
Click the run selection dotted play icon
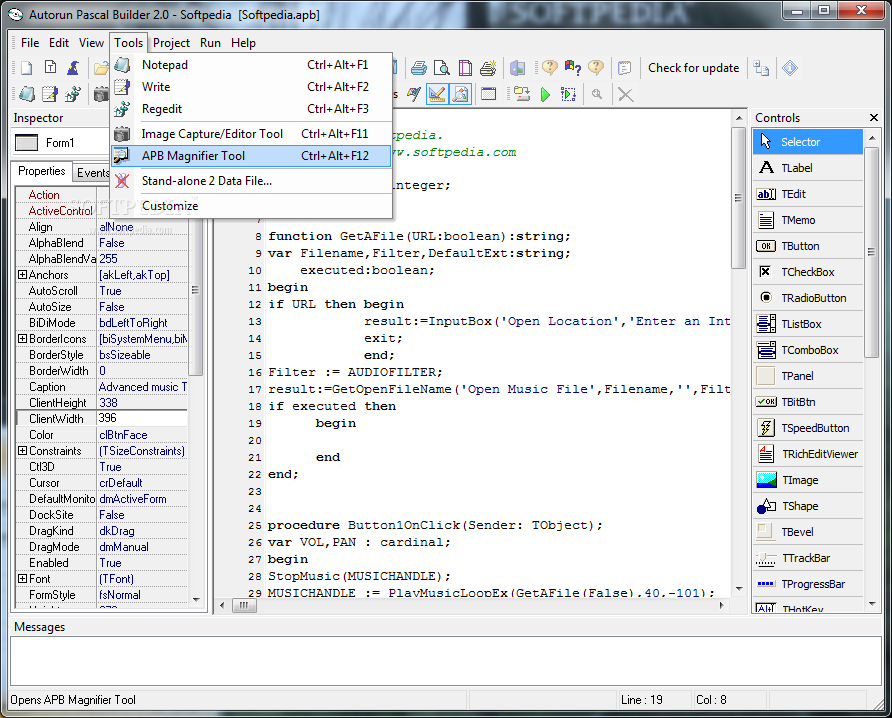[568, 94]
